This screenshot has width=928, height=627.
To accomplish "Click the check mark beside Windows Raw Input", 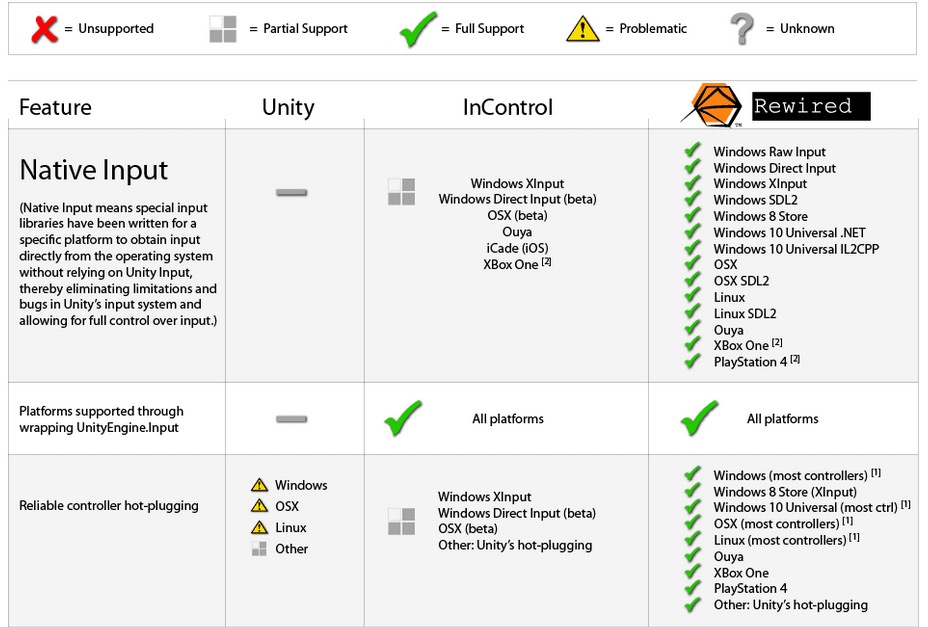I will click(x=692, y=150).
